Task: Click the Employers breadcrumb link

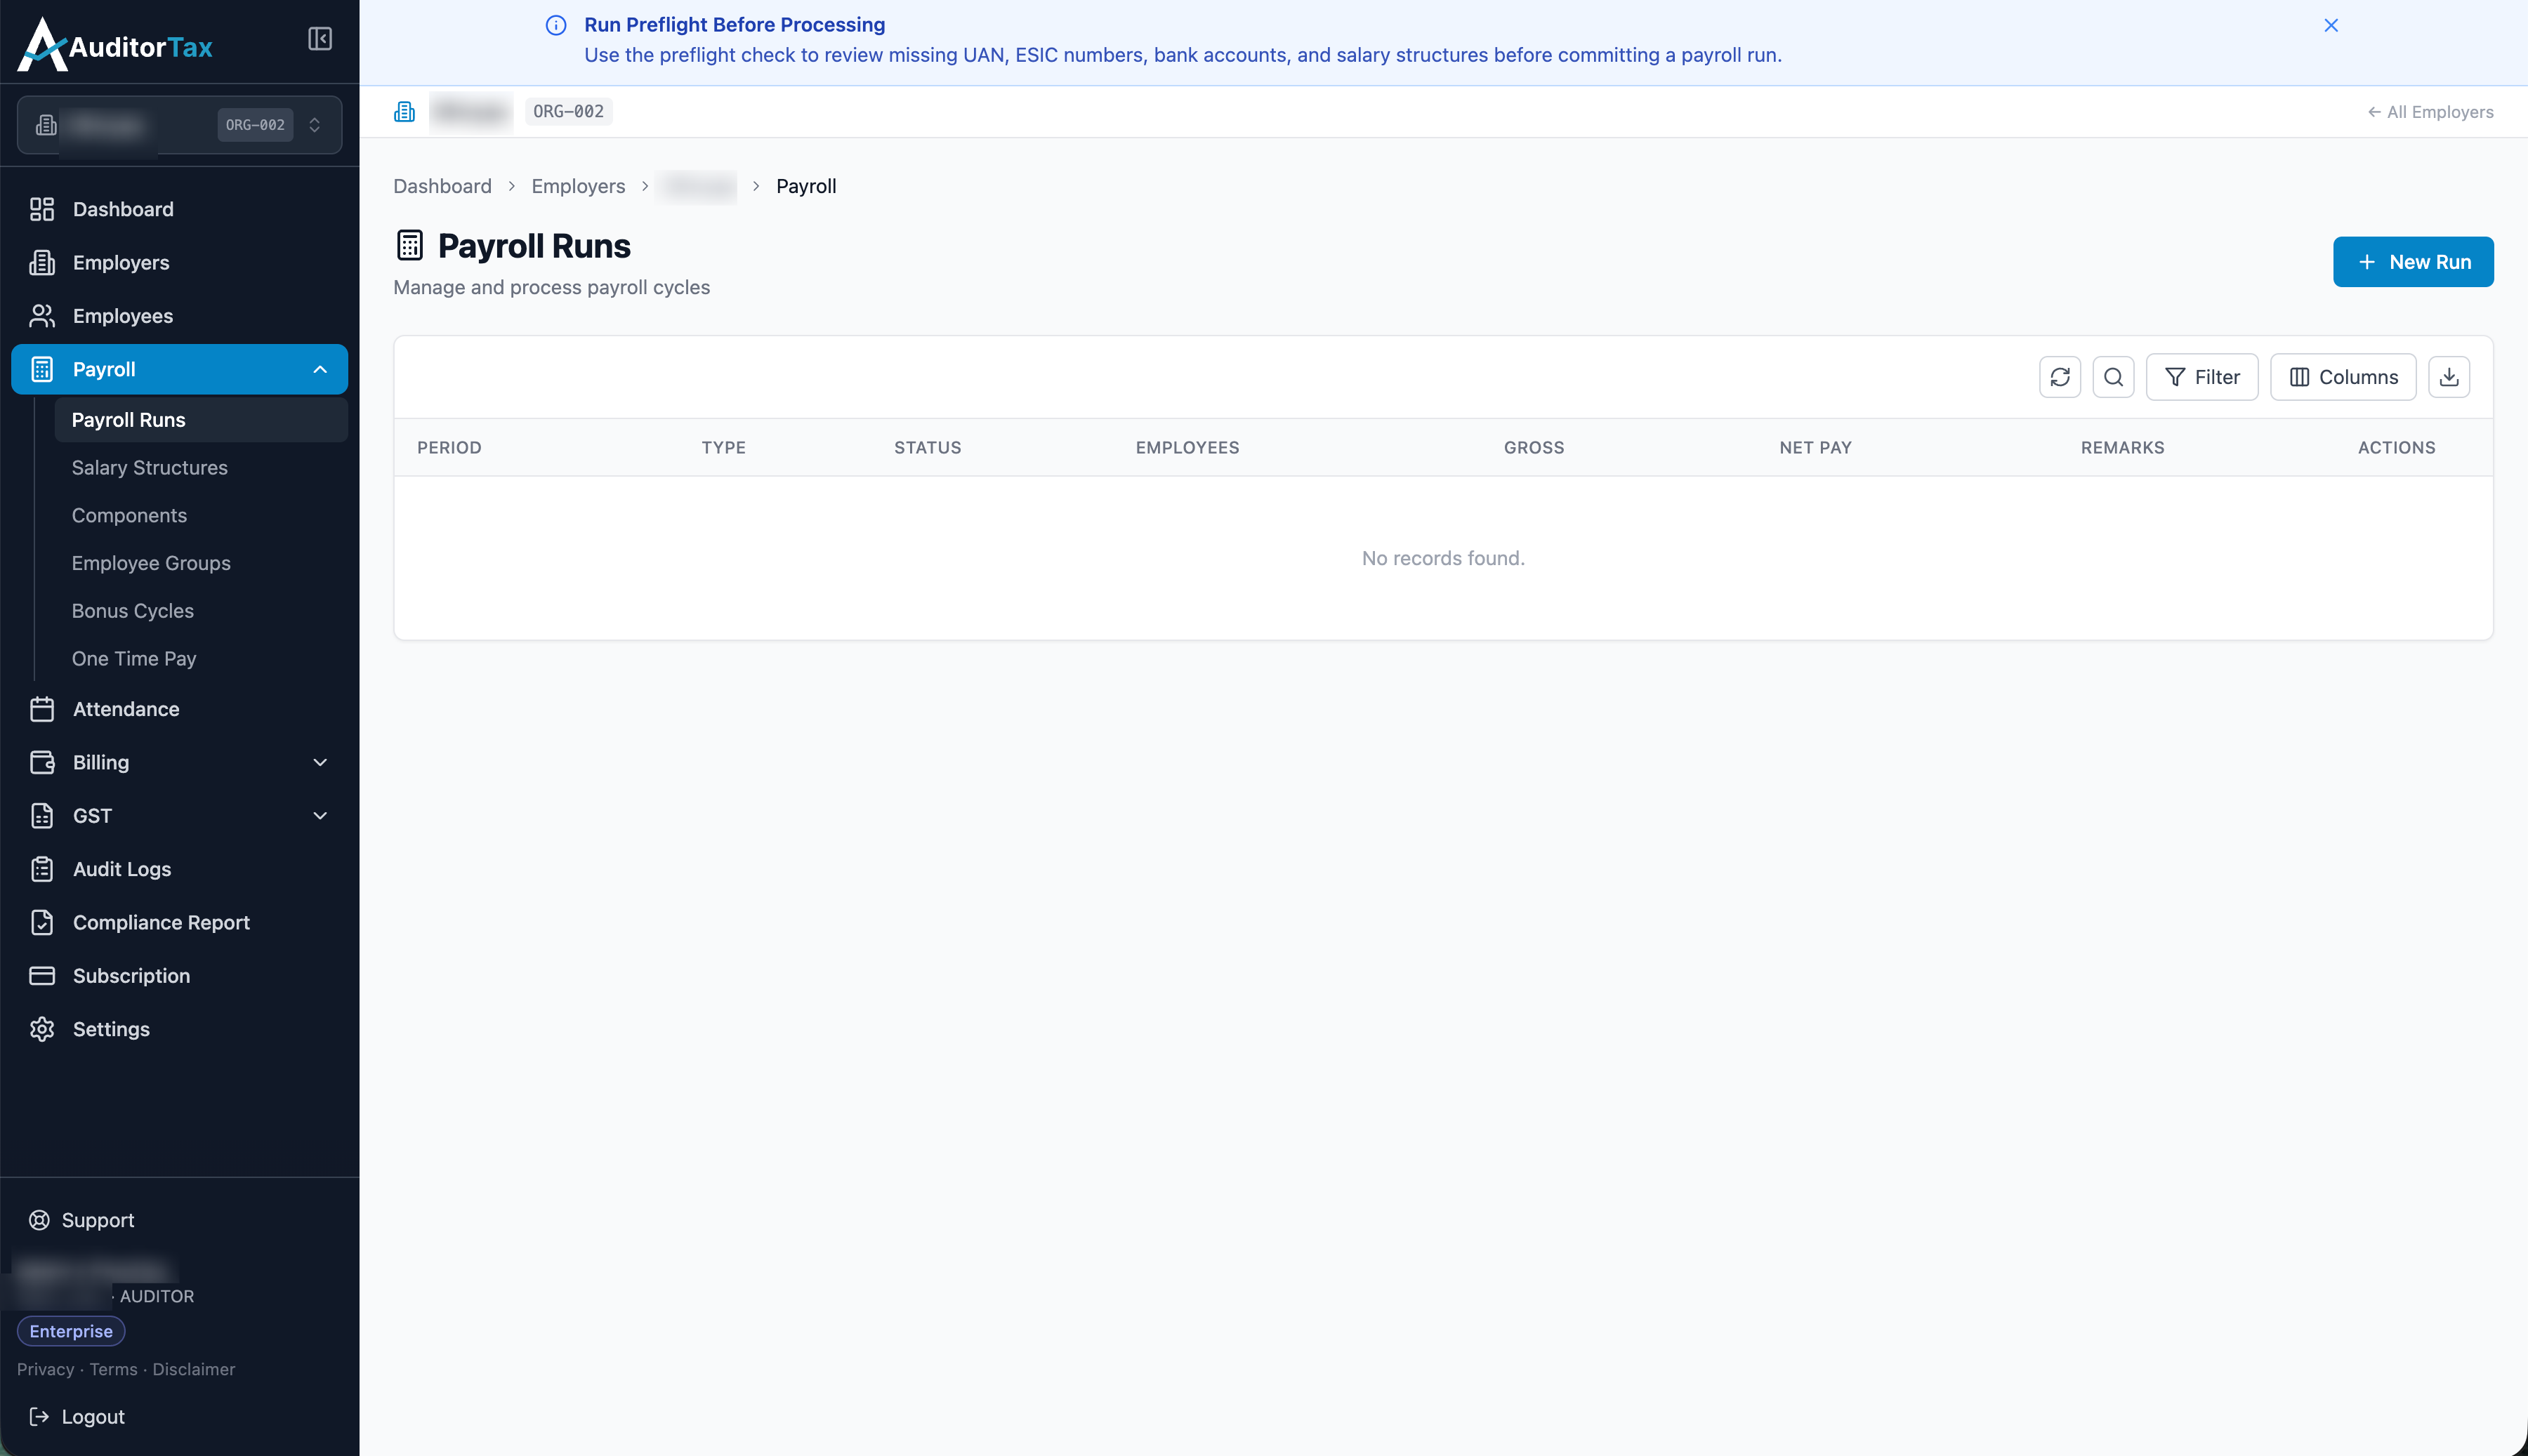Action: pyautogui.click(x=578, y=186)
